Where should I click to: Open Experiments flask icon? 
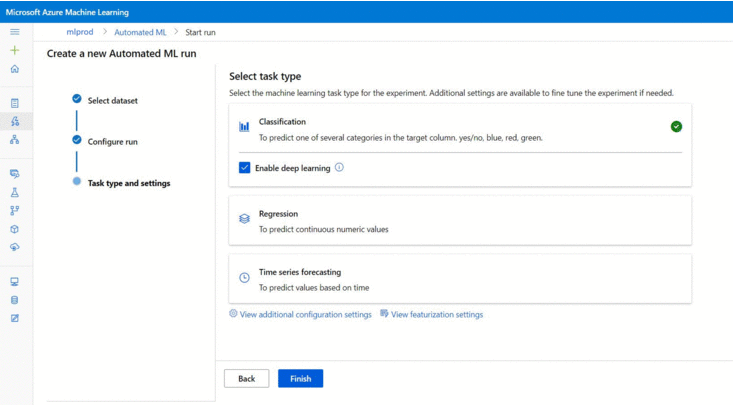15,192
